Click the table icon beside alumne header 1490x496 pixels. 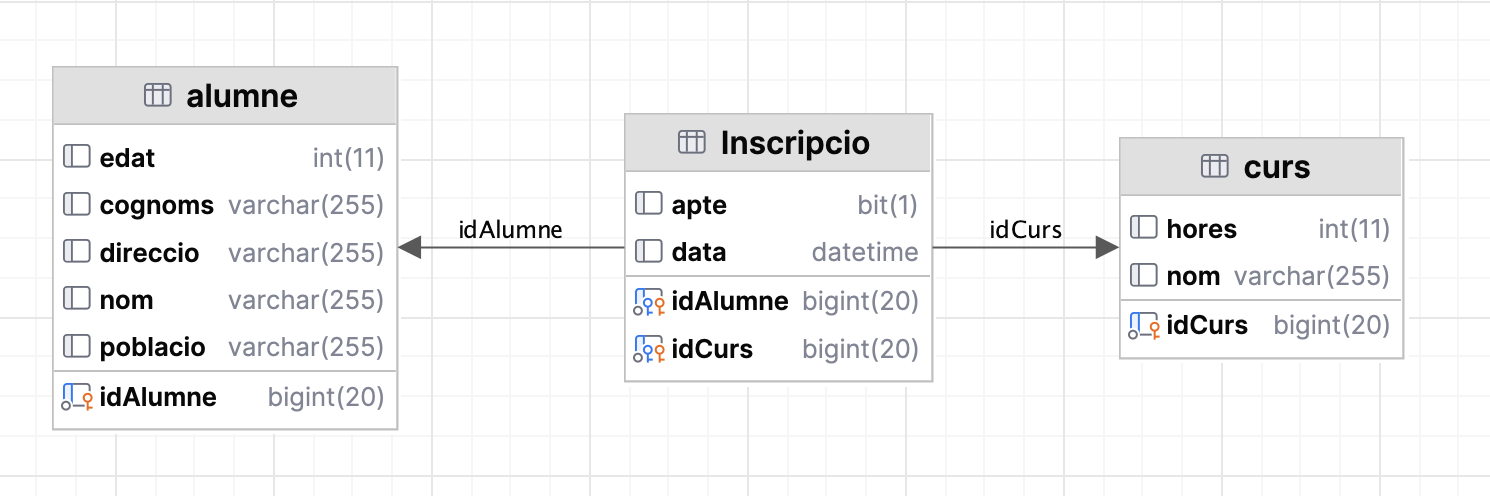coord(158,96)
